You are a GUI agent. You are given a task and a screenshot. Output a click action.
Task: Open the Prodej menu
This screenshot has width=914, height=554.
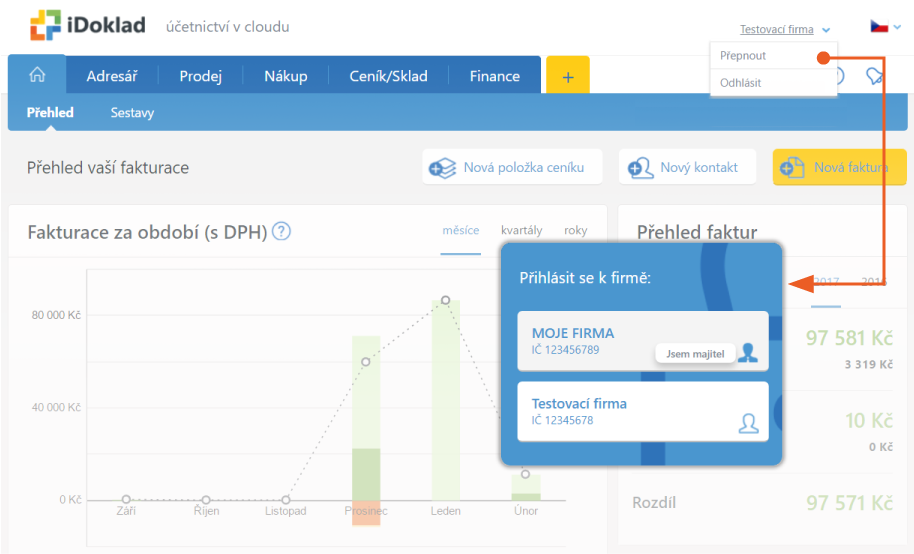tap(201, 76)
